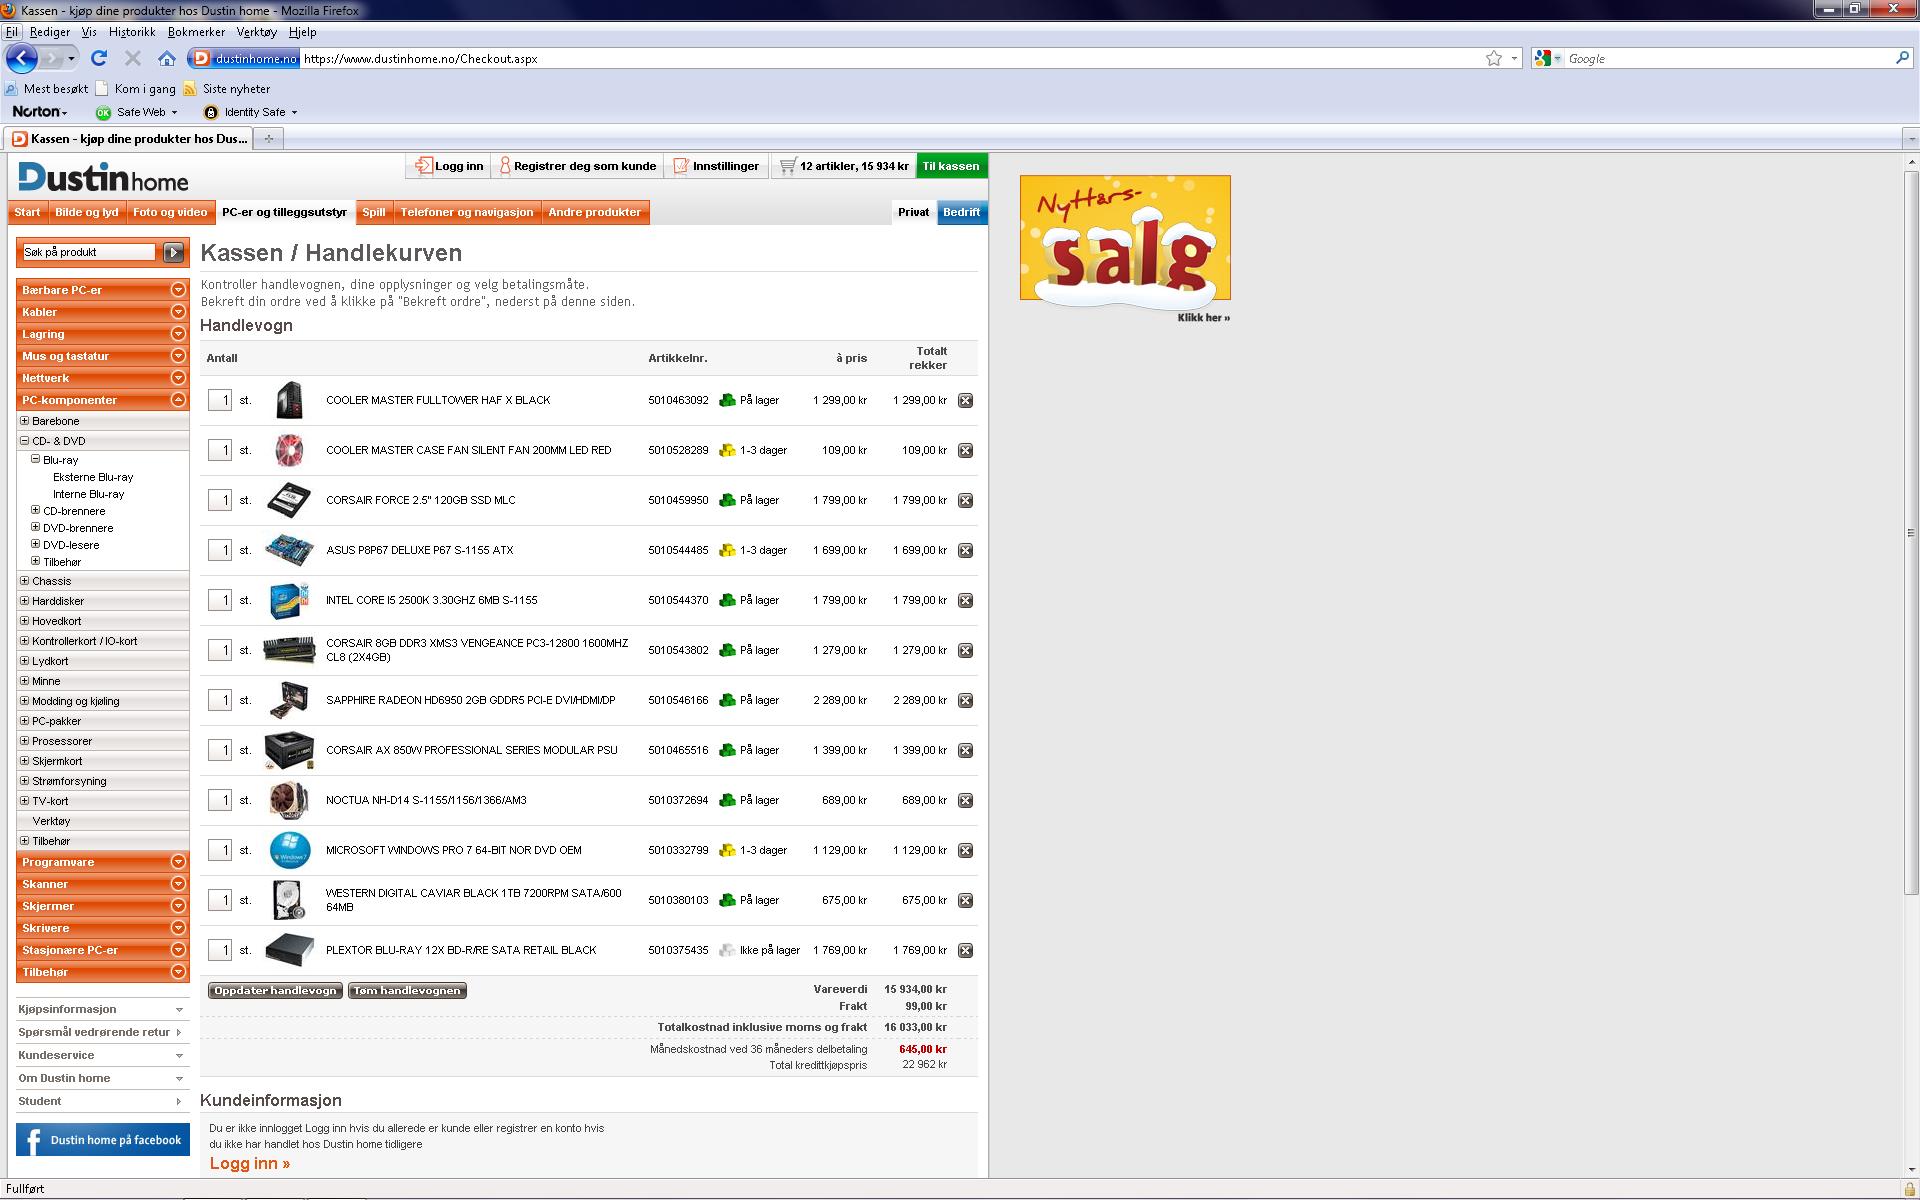
Task: Expand the Student section
Action: pos(102,1101)
